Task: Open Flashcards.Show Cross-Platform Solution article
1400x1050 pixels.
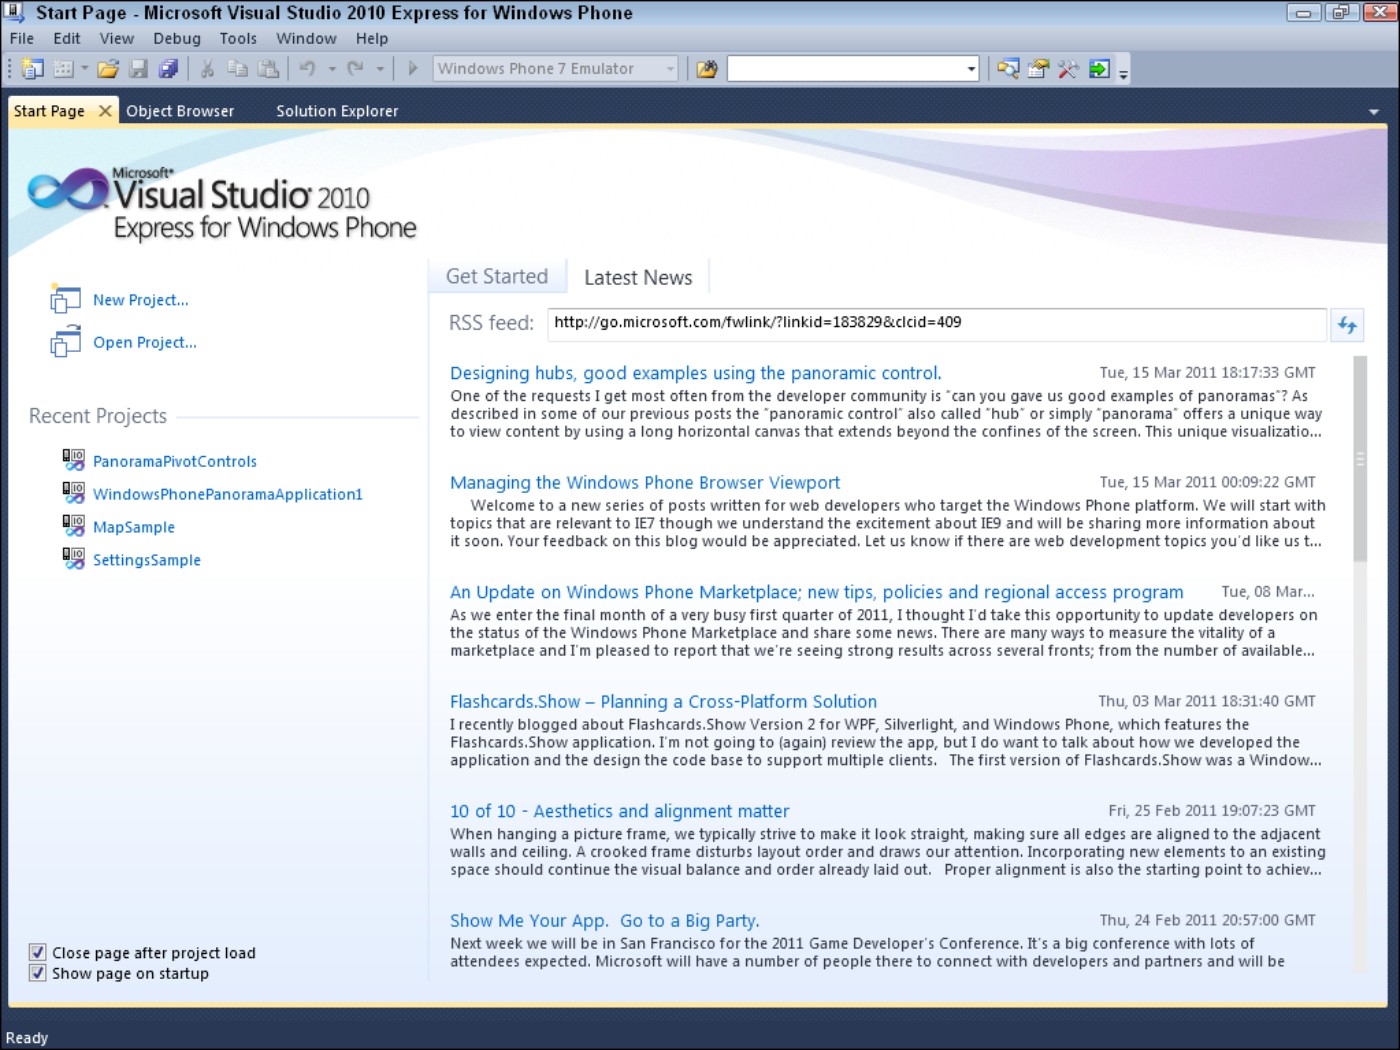Action: (663, 702)
